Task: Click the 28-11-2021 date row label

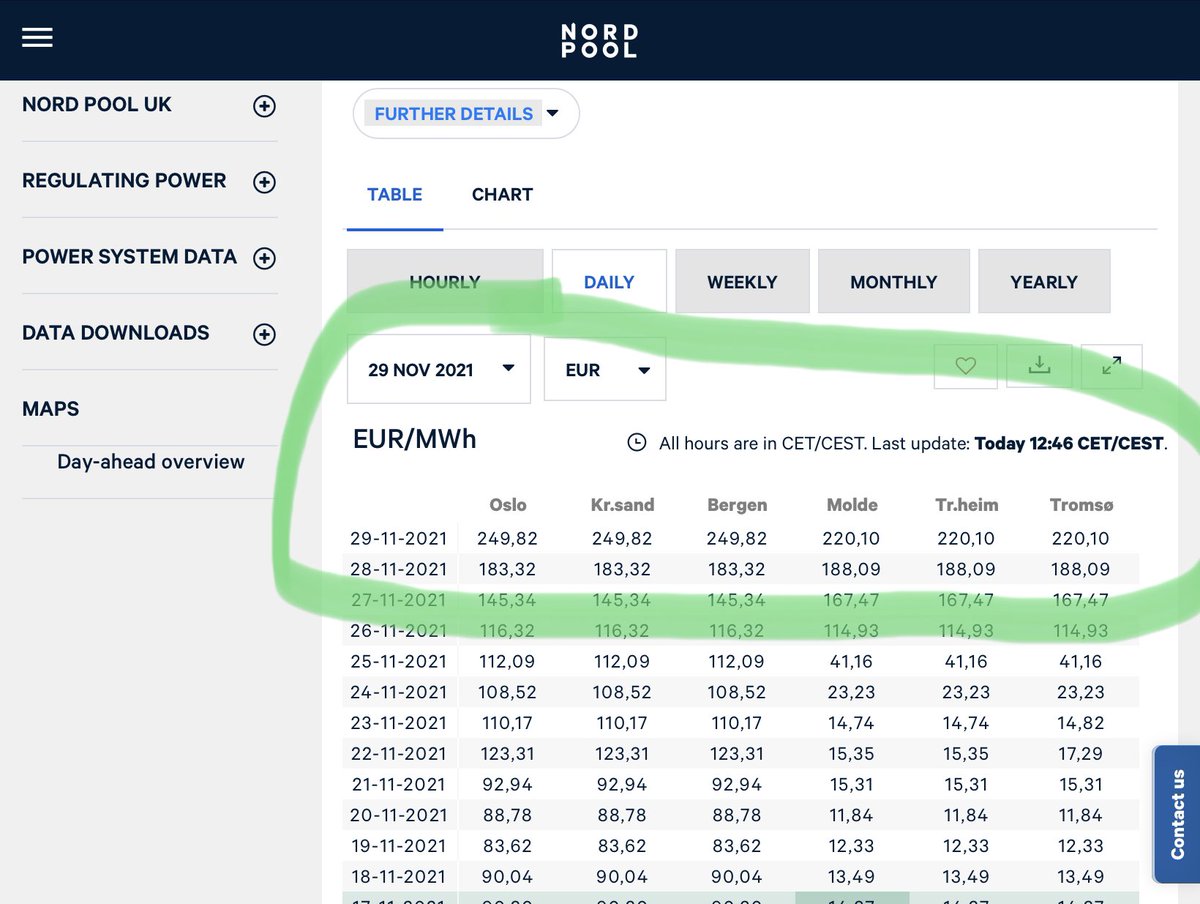Action: (x=398, y=569)
